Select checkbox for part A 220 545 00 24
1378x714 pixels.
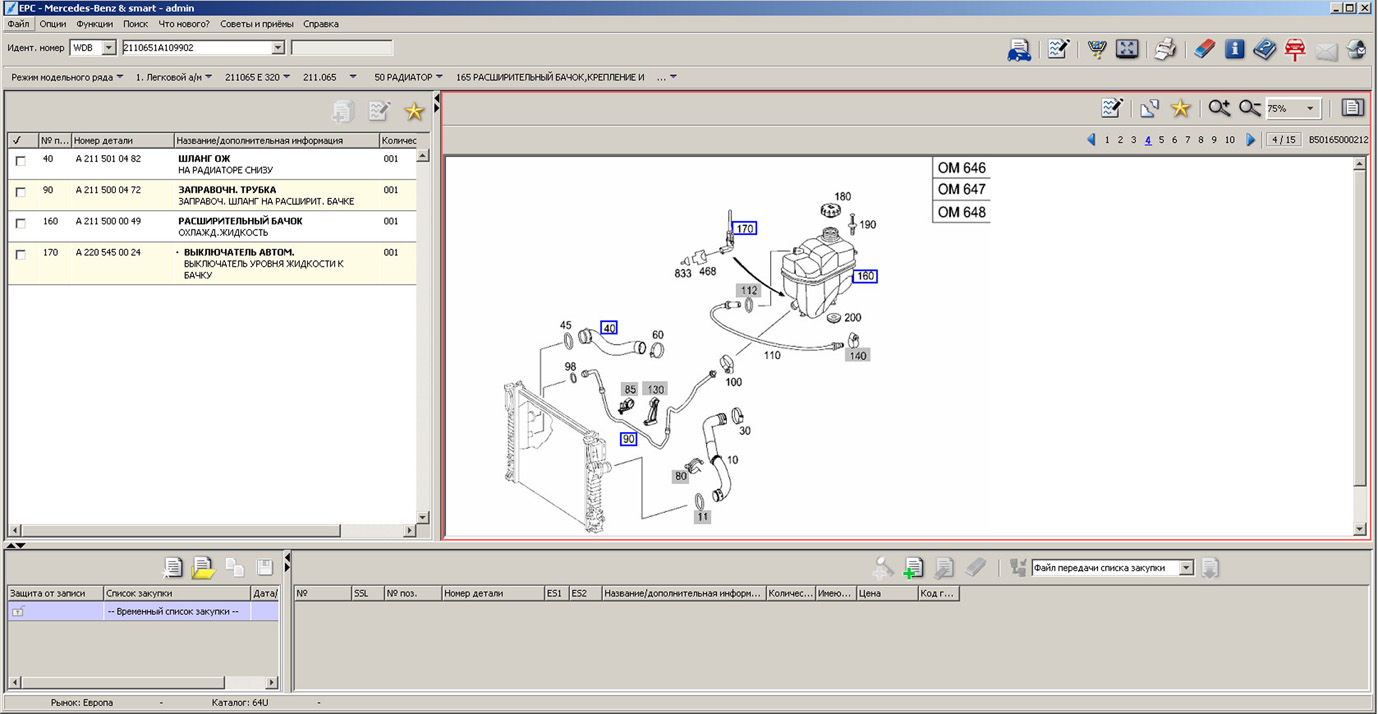point(20,255)
